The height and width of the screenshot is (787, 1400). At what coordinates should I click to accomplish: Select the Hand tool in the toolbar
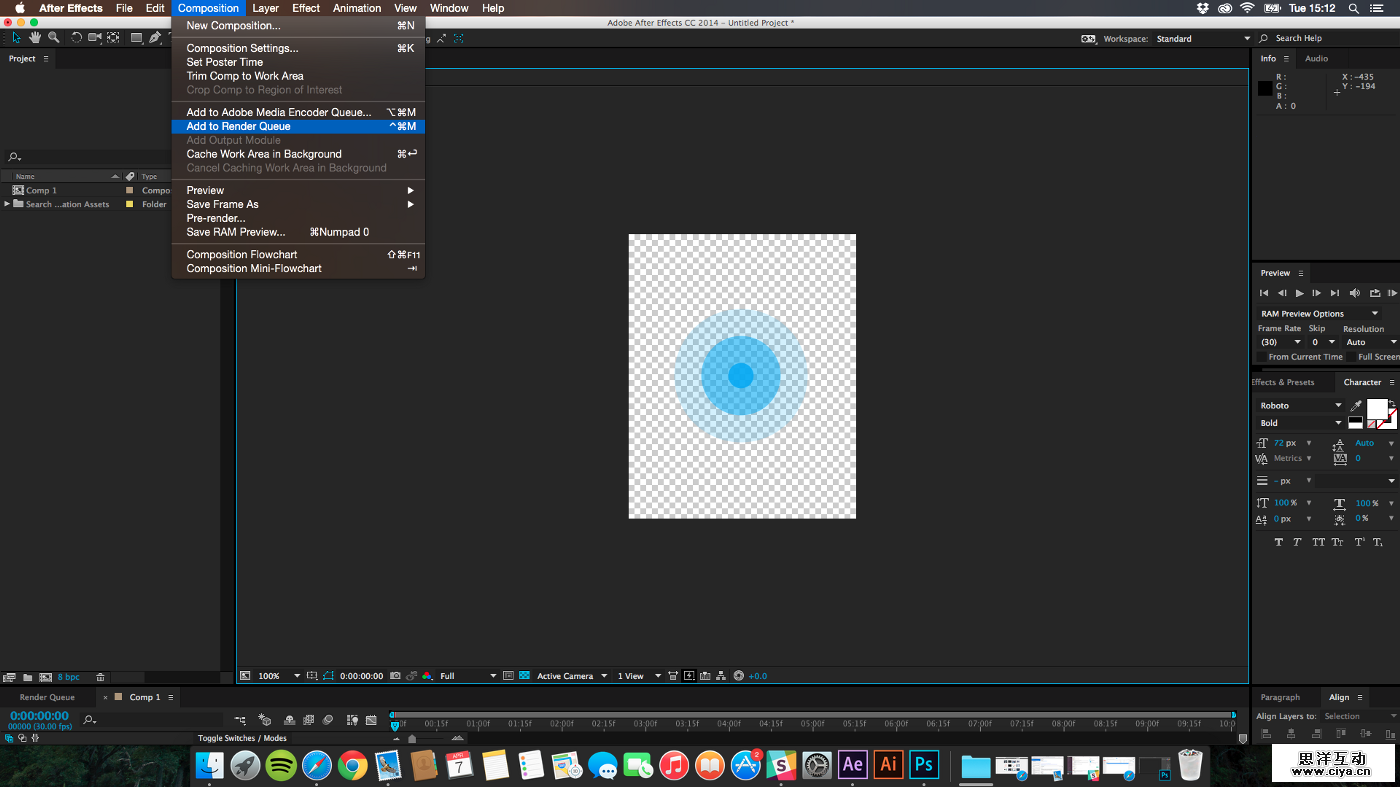(34, 38)
